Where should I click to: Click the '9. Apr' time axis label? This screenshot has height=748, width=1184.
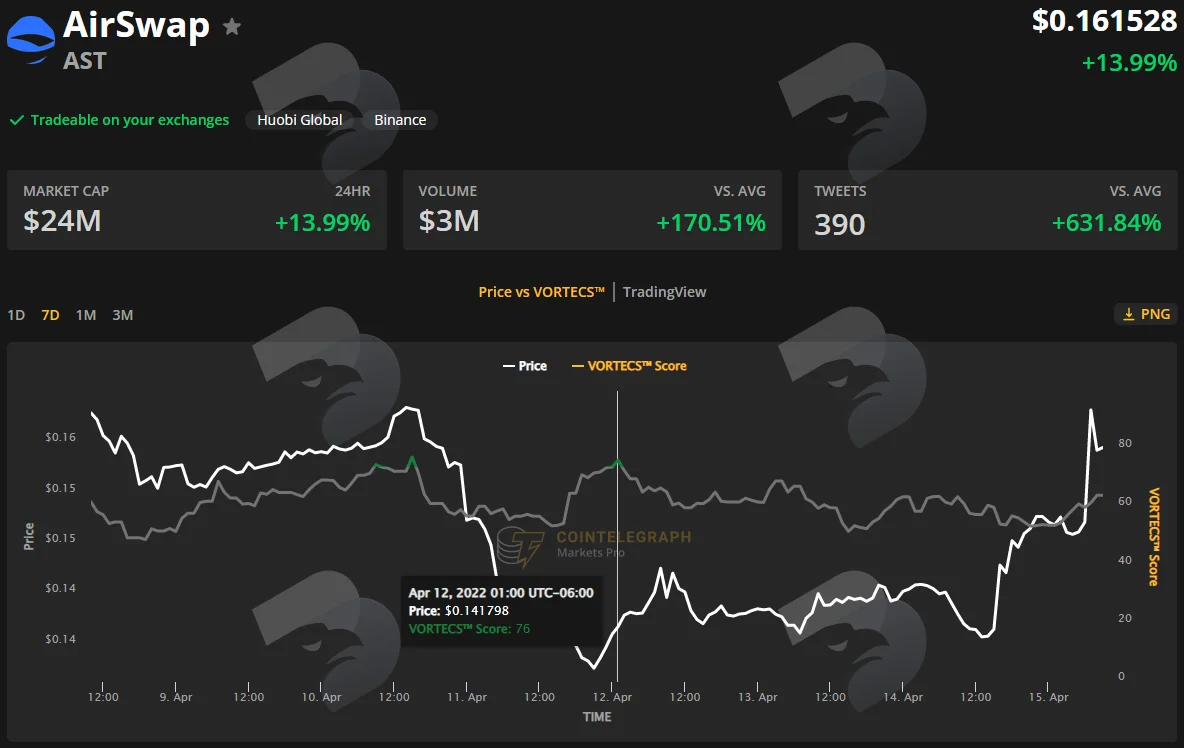click(x=176, y=697)
